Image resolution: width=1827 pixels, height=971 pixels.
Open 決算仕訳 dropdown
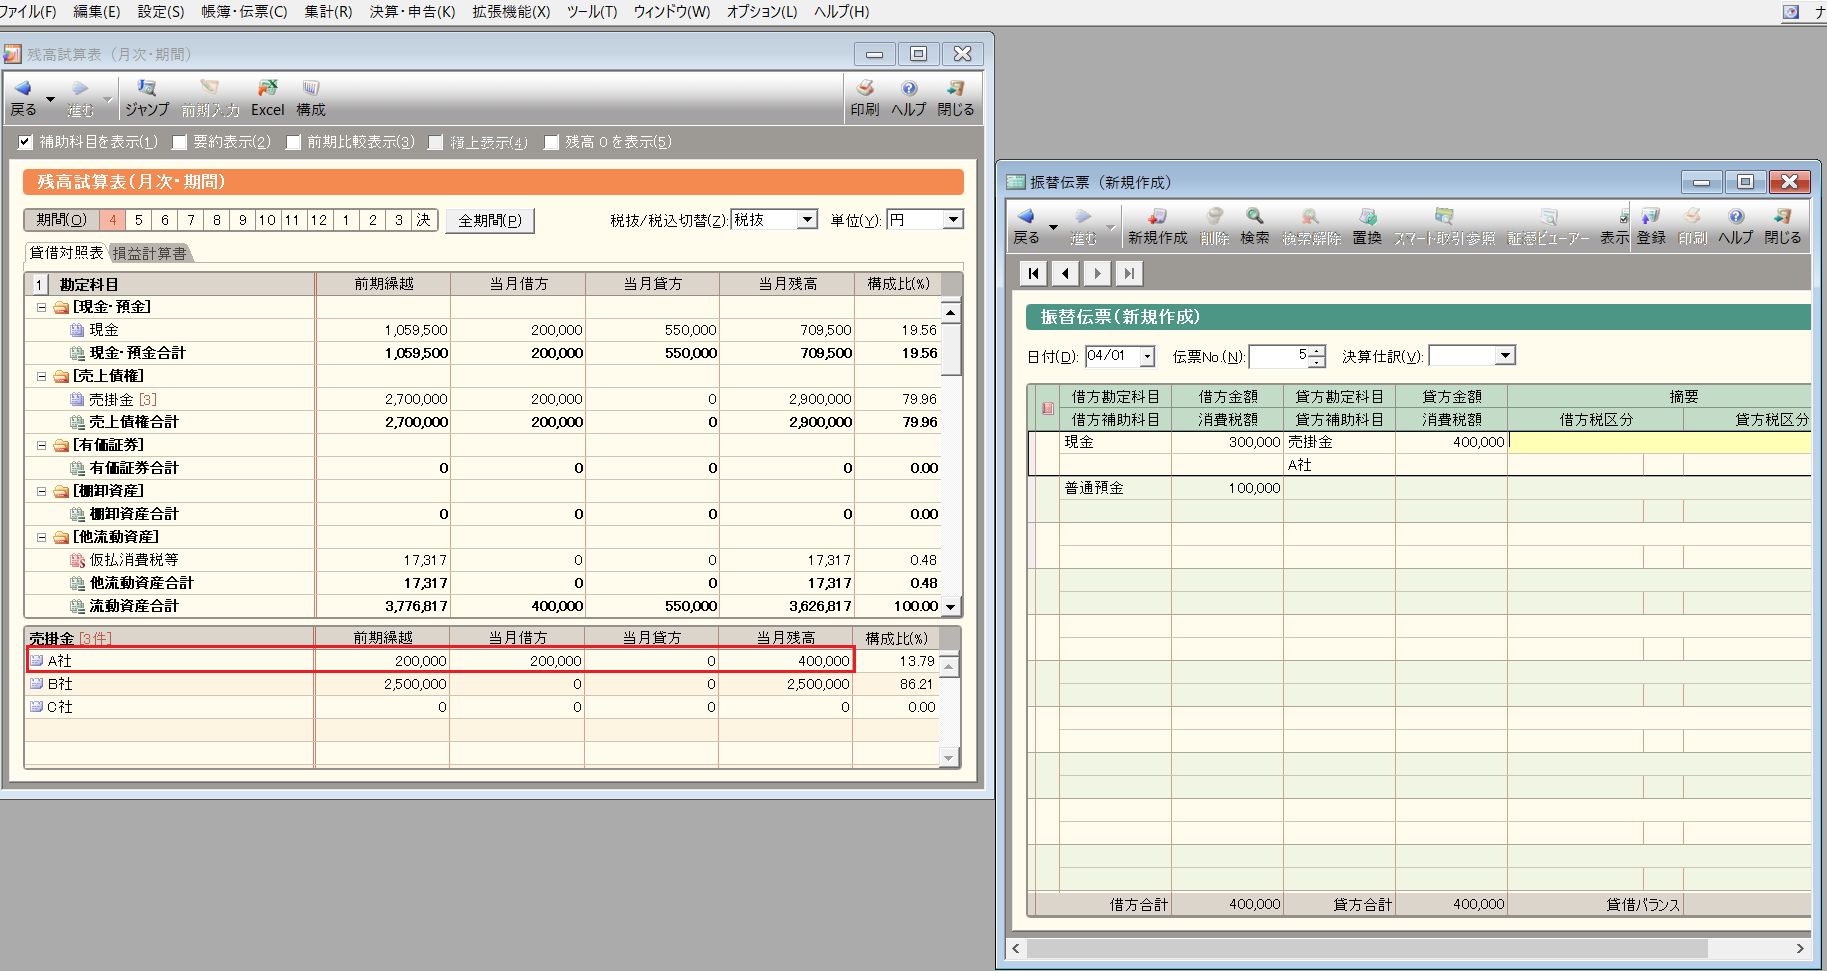(1505, 356)
